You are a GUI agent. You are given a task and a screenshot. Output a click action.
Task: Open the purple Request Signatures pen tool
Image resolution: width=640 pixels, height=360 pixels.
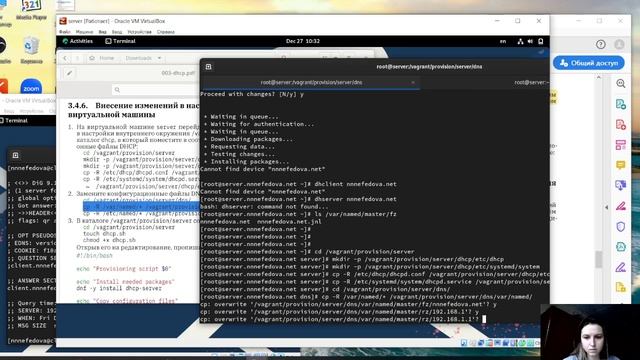(620, 267)
